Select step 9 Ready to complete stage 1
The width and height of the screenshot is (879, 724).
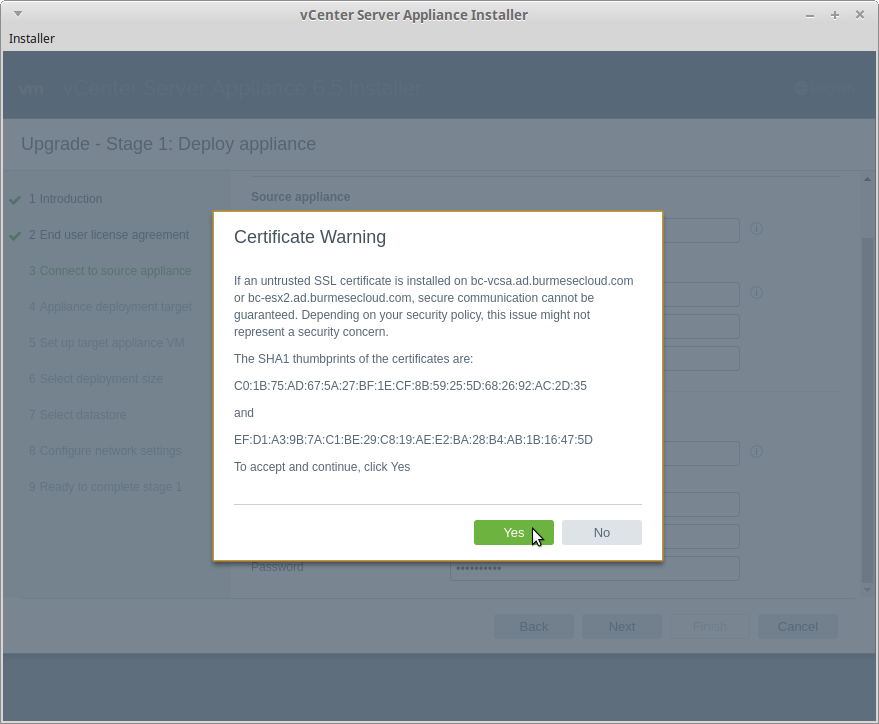coord(105,487)
